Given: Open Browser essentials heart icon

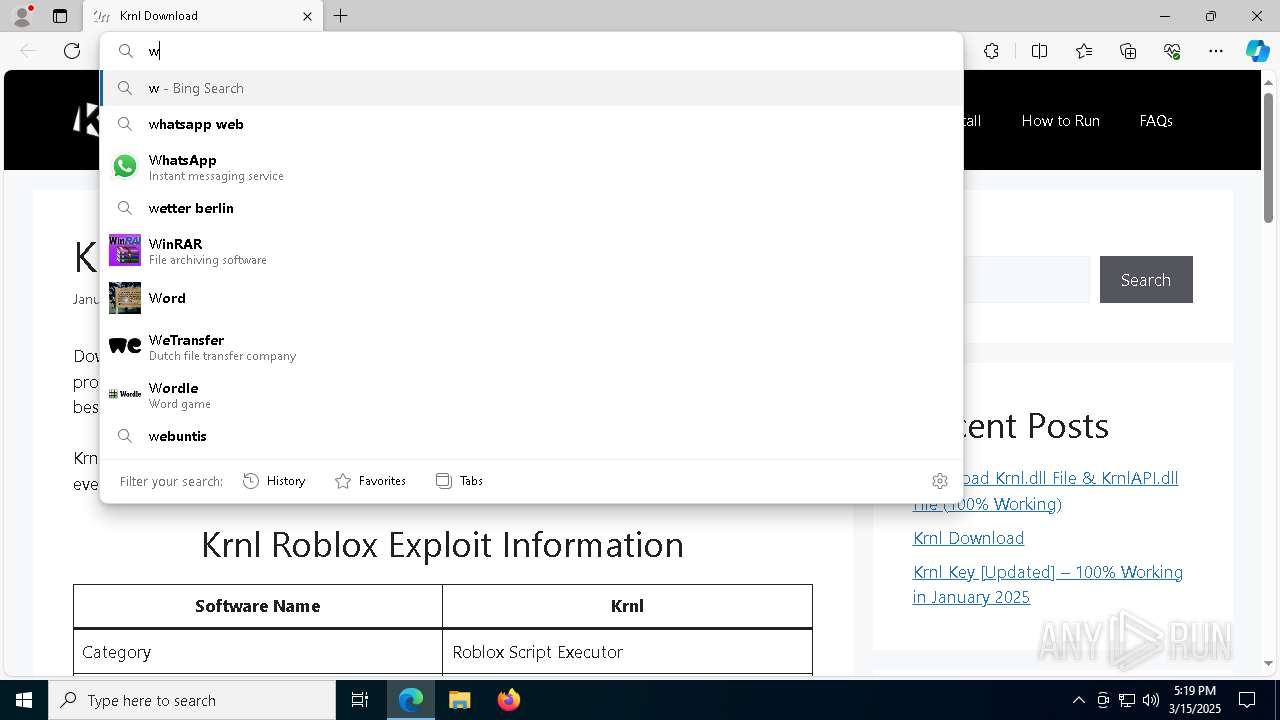Looking at the screenshot, I should [x=1172, y=51].
